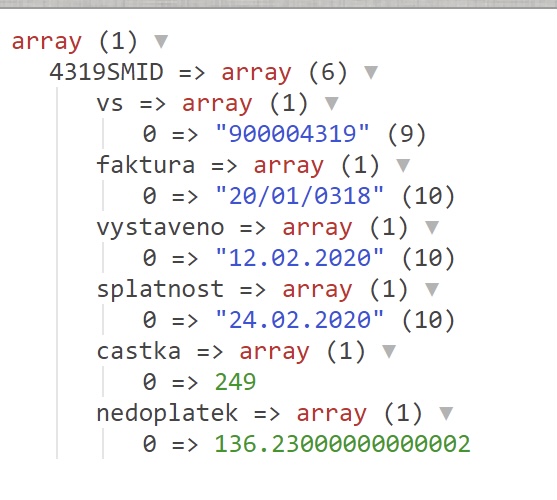Collapse the 4319SMID array (6) triangle
The height and width of the screenshot is (500, 557).
tap(371, 72)
